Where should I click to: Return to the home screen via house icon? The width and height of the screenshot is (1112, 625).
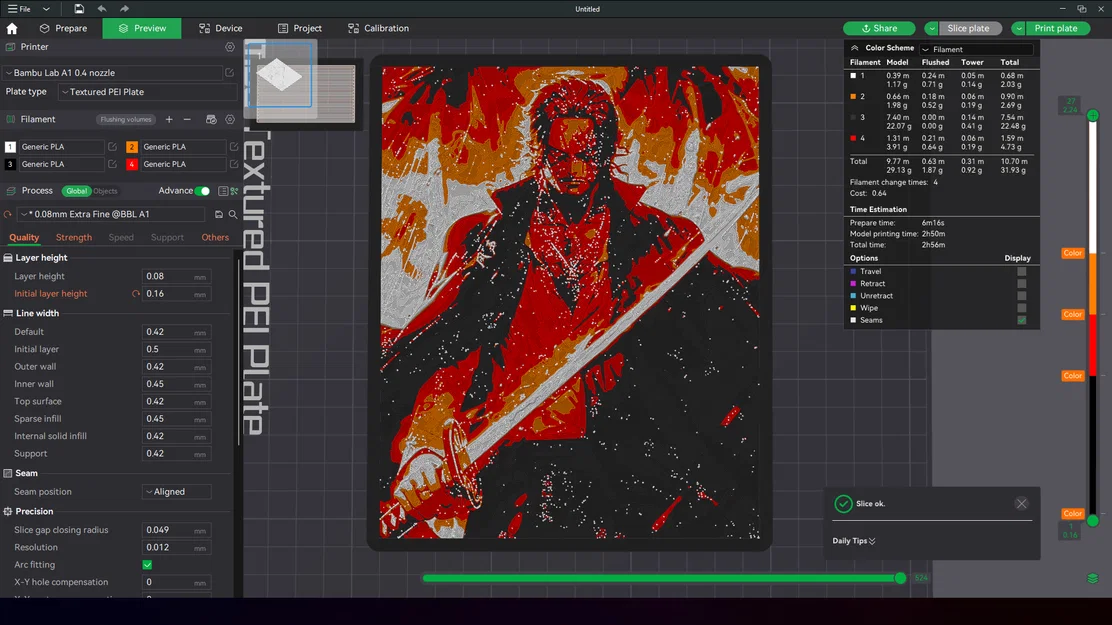[x=10, y=28]
